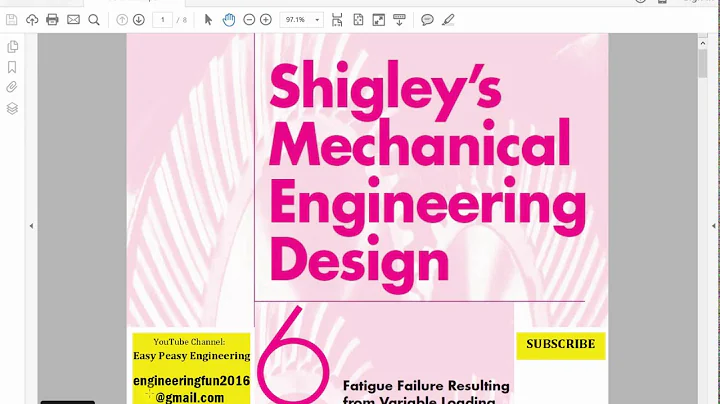Viewport: 720px width, 404px height.
Task: Open the Attachments paperclip panel
Action: (12, 87)
